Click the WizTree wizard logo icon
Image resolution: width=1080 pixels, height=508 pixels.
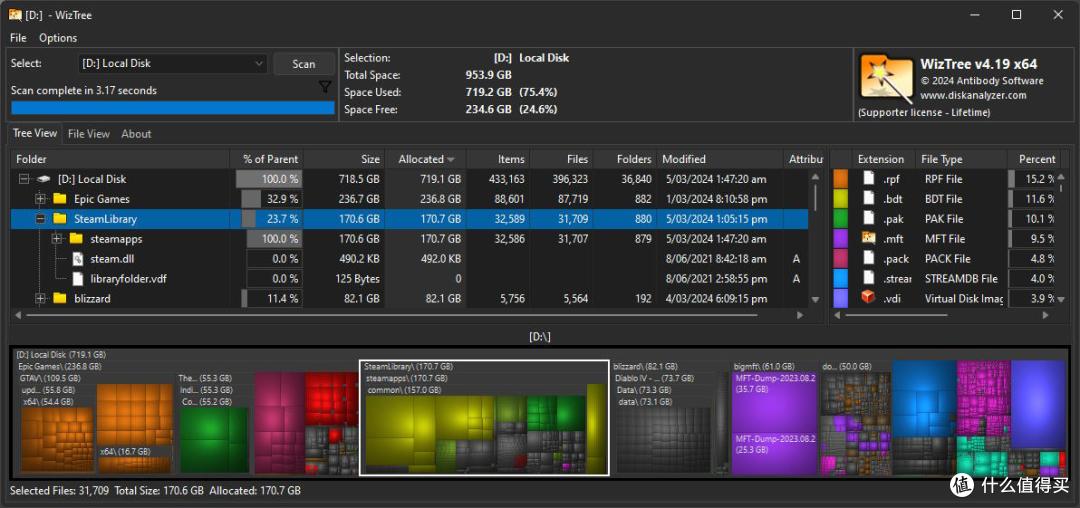[x=885, y=78]
